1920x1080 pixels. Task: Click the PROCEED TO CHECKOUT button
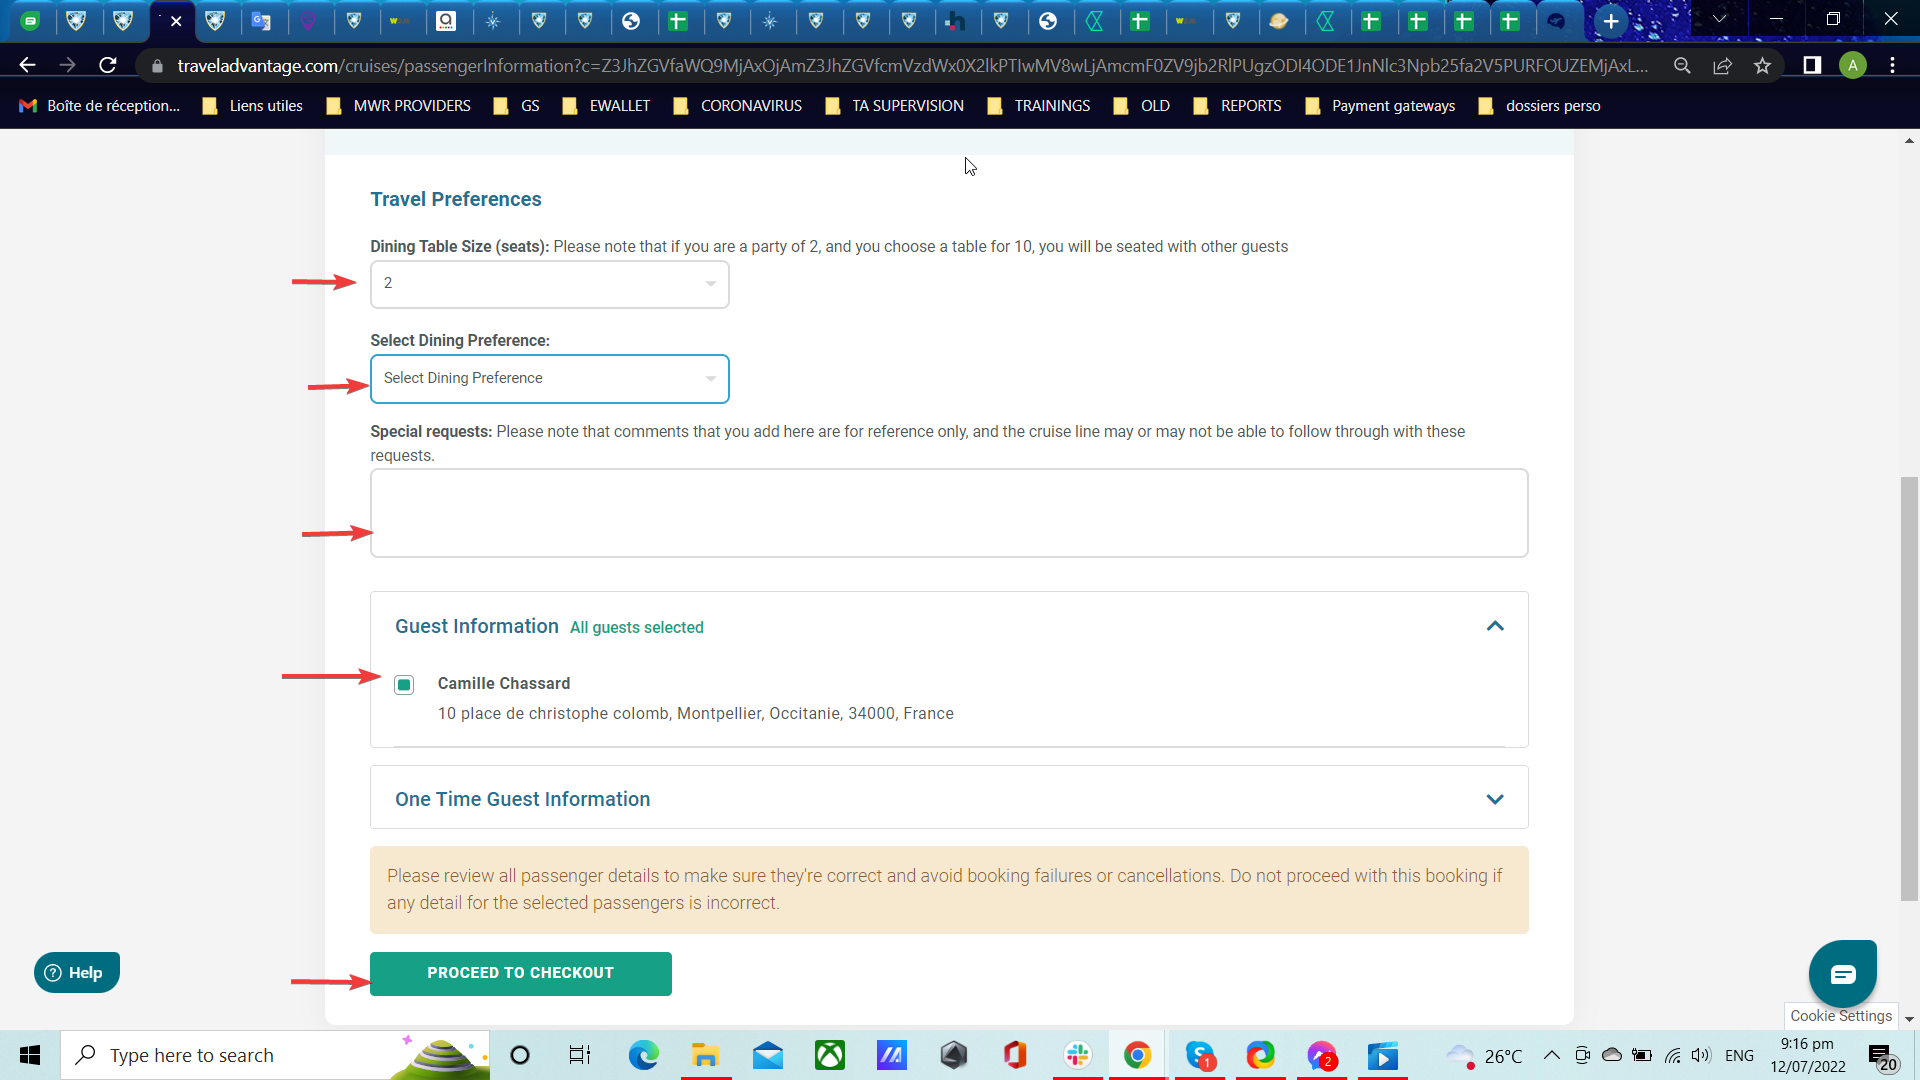(x=520, y=973)
